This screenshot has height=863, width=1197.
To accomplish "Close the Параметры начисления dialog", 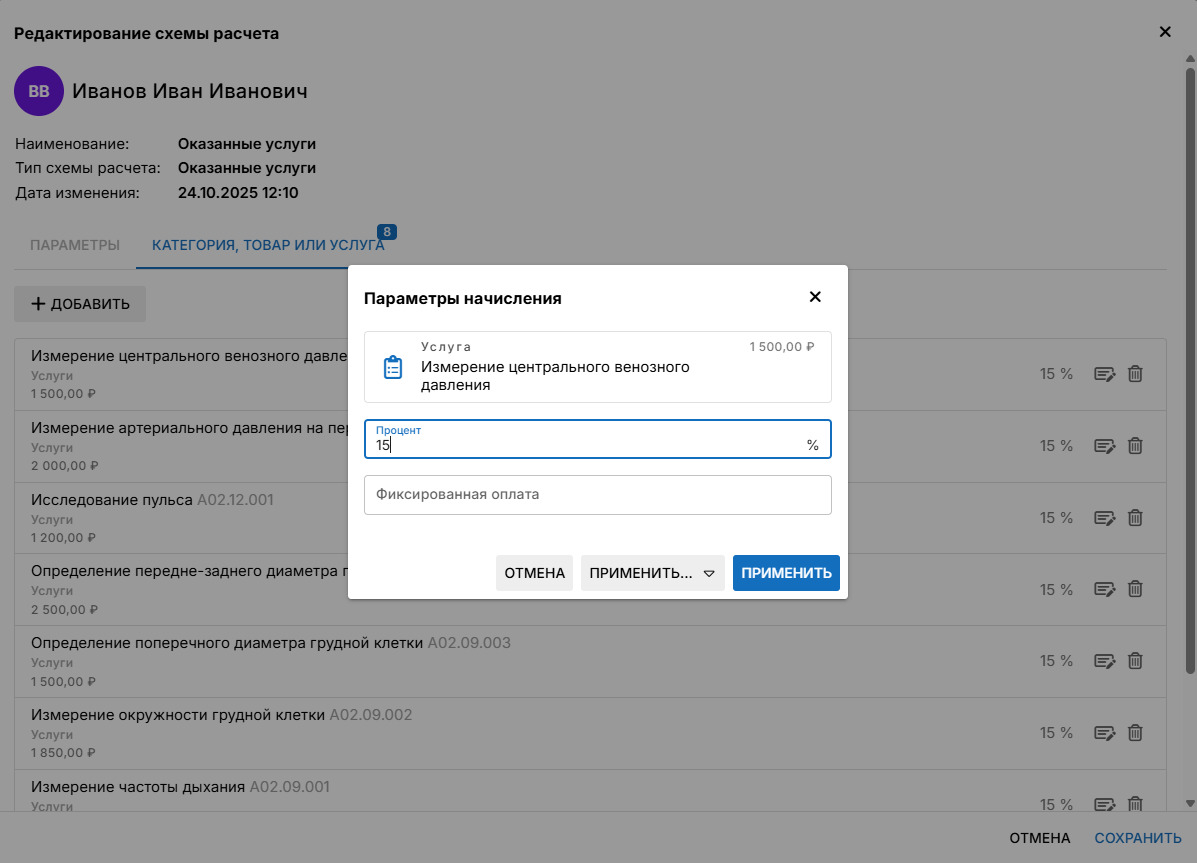I will pyautogui.click(x=814, y=297).
